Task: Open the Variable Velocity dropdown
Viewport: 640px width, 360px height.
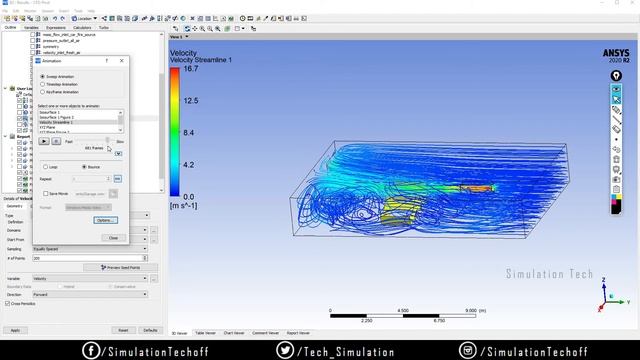Action: click(90, 278)
